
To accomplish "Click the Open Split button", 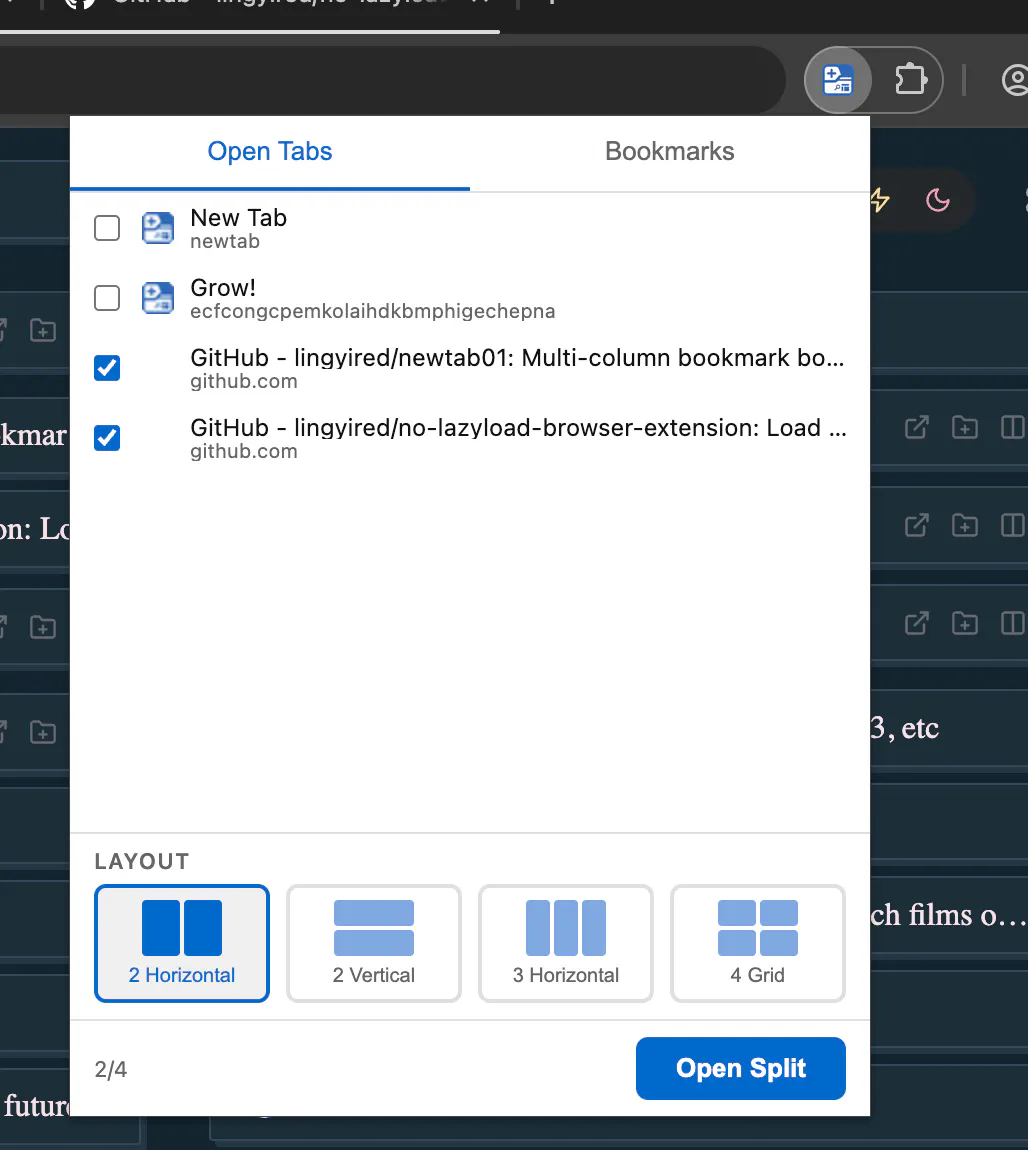I will click(x=741, y=1069).
